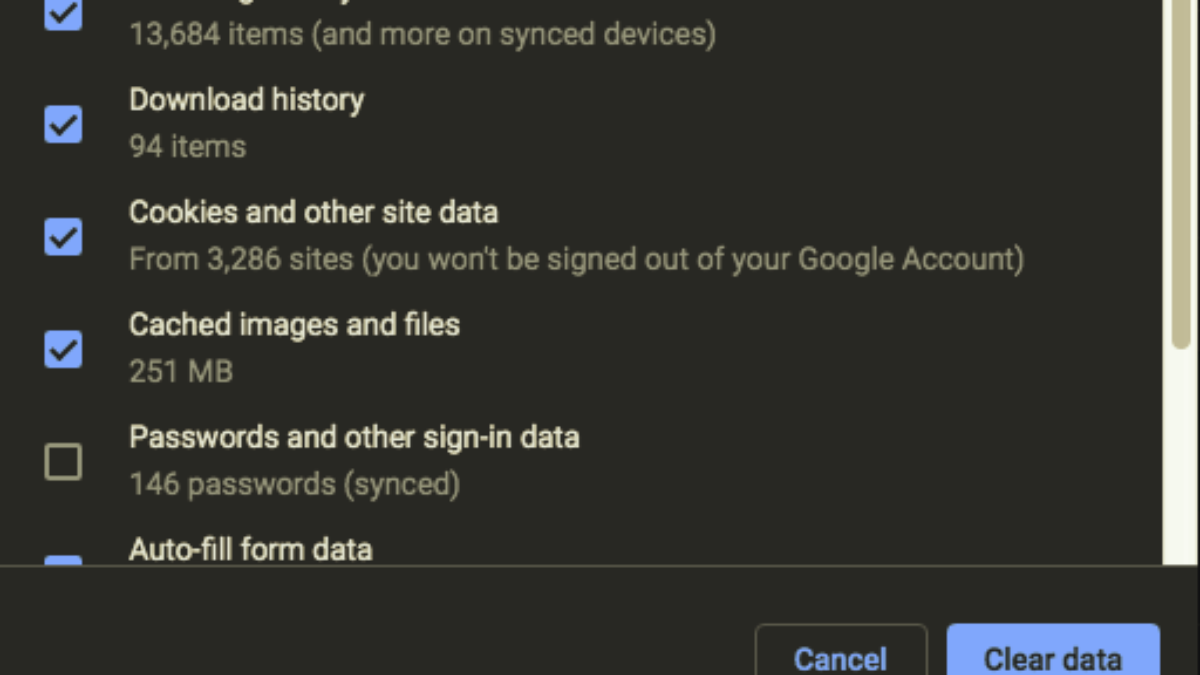Click the Passwords and other sign-in data label

354,437
